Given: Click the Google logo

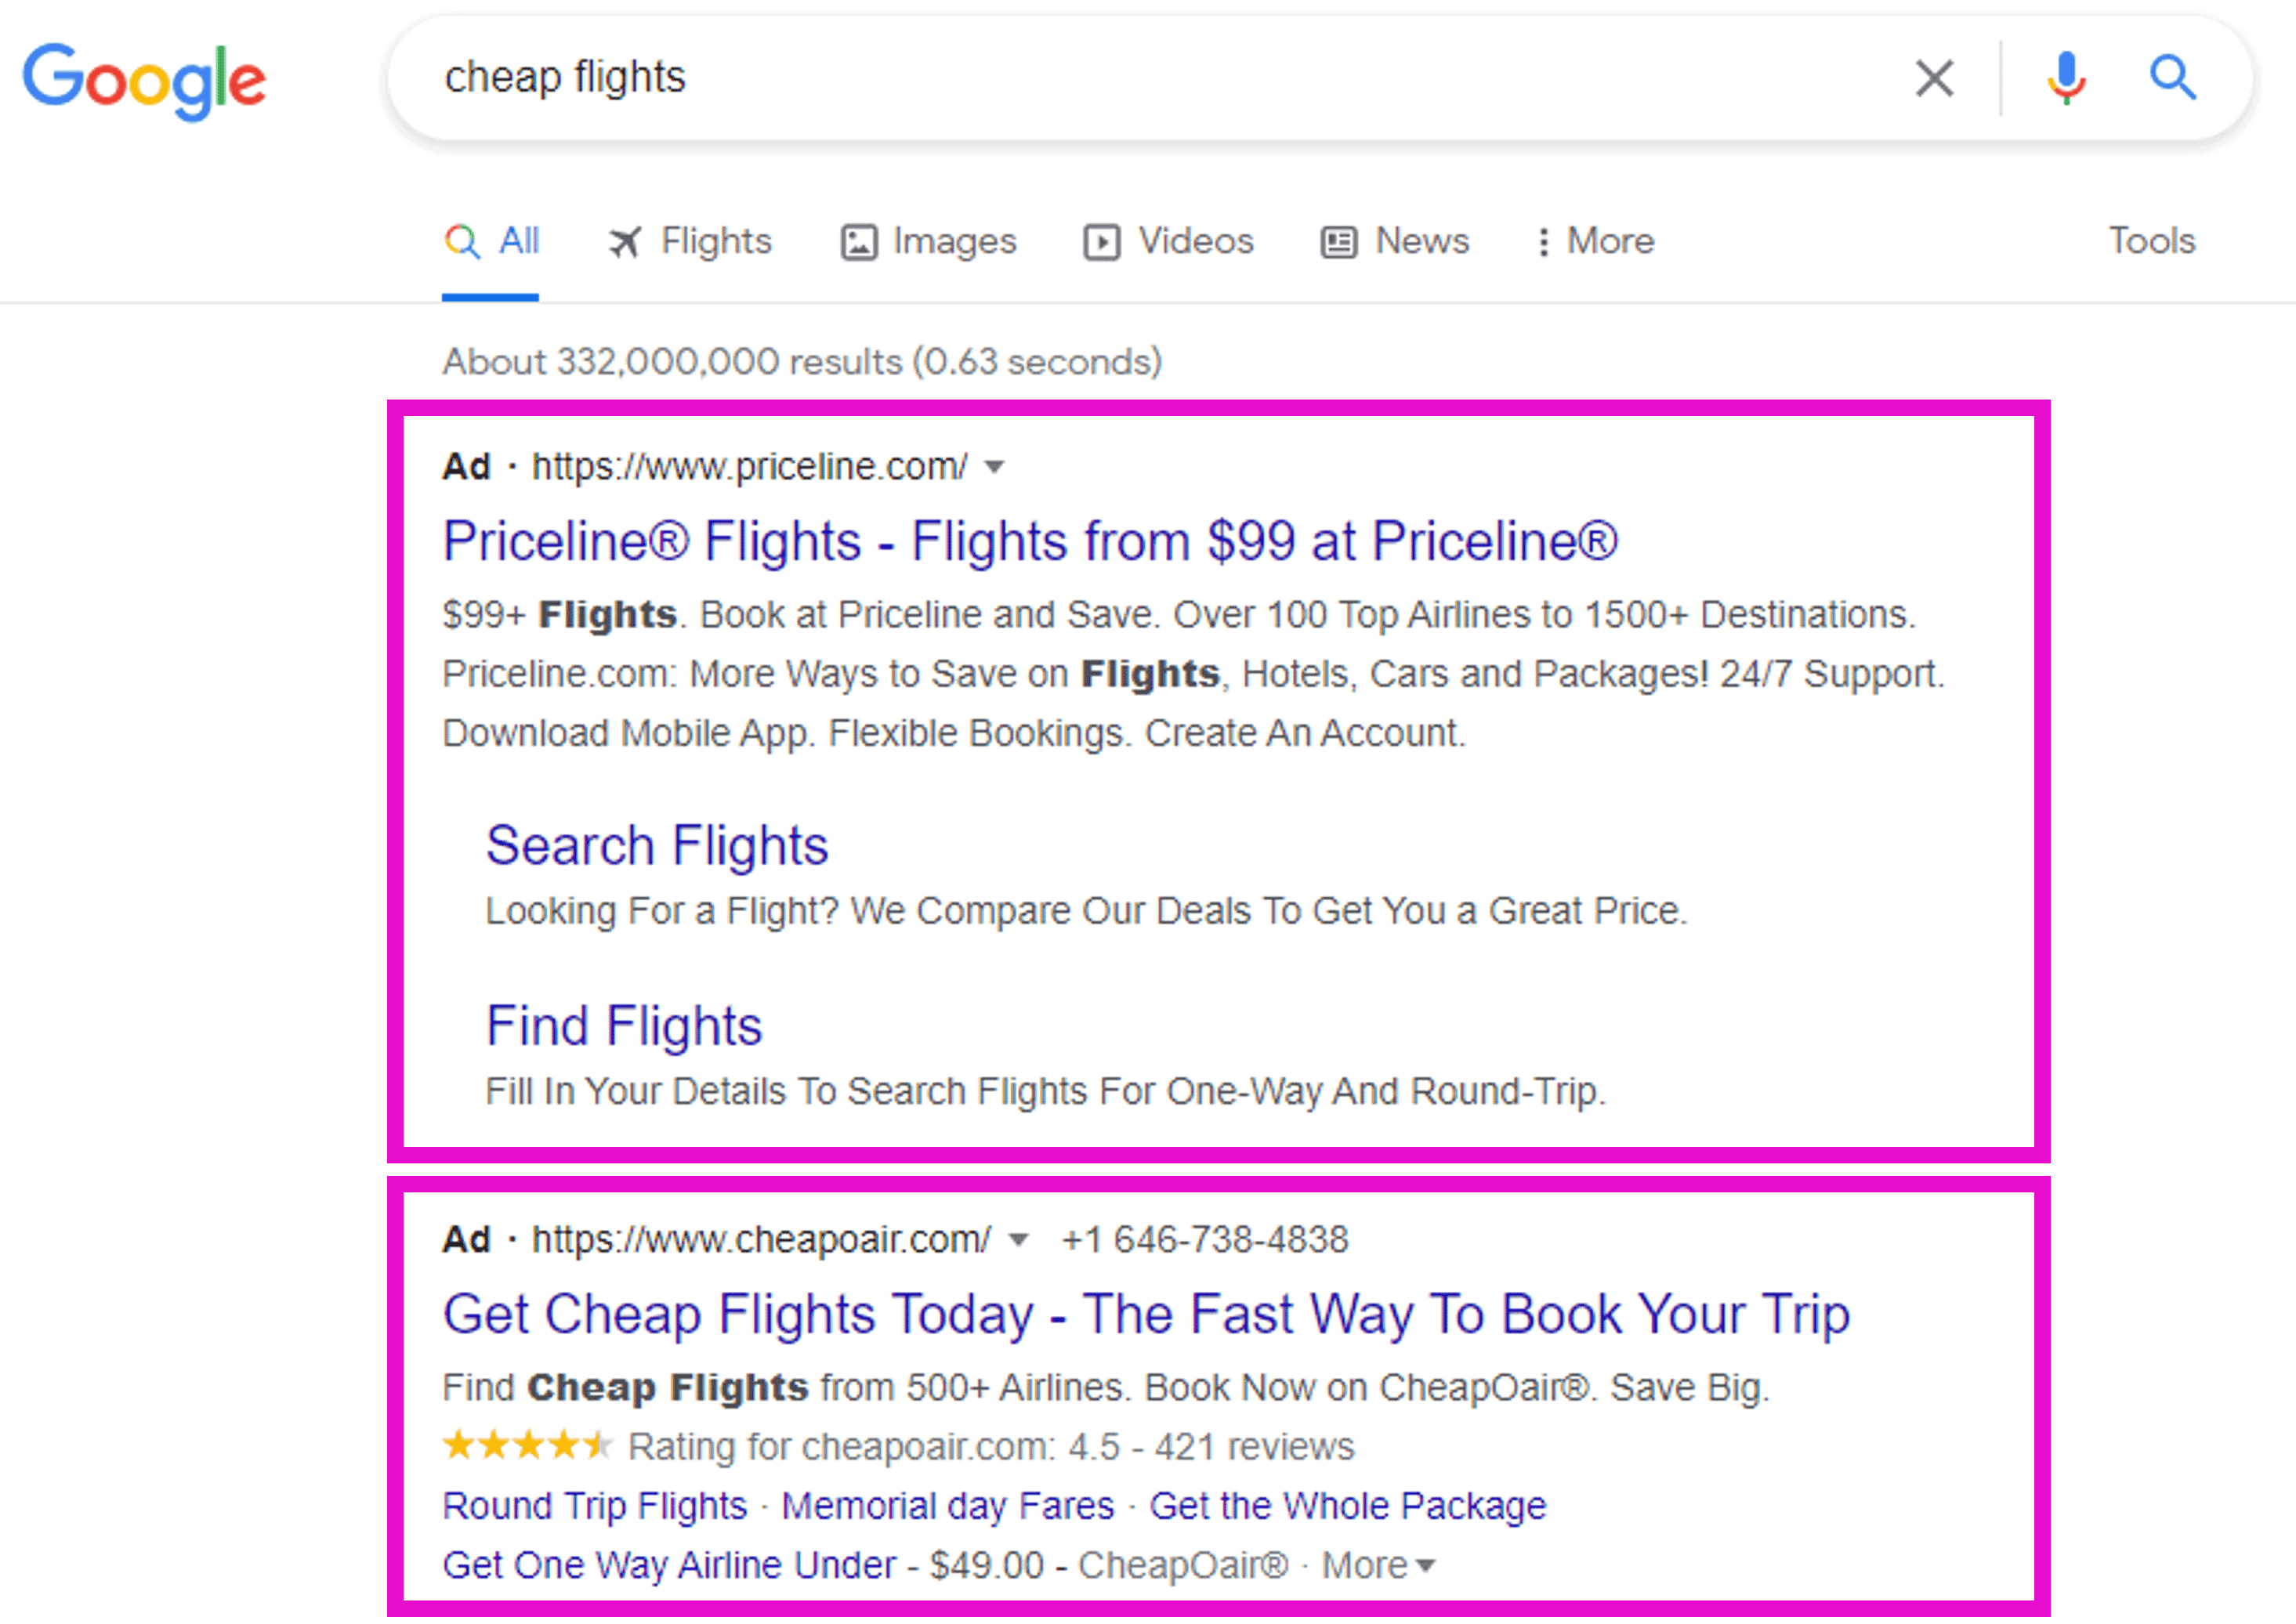Looking at the screenshot, I should pyautogui.click(x=144, y=80).
